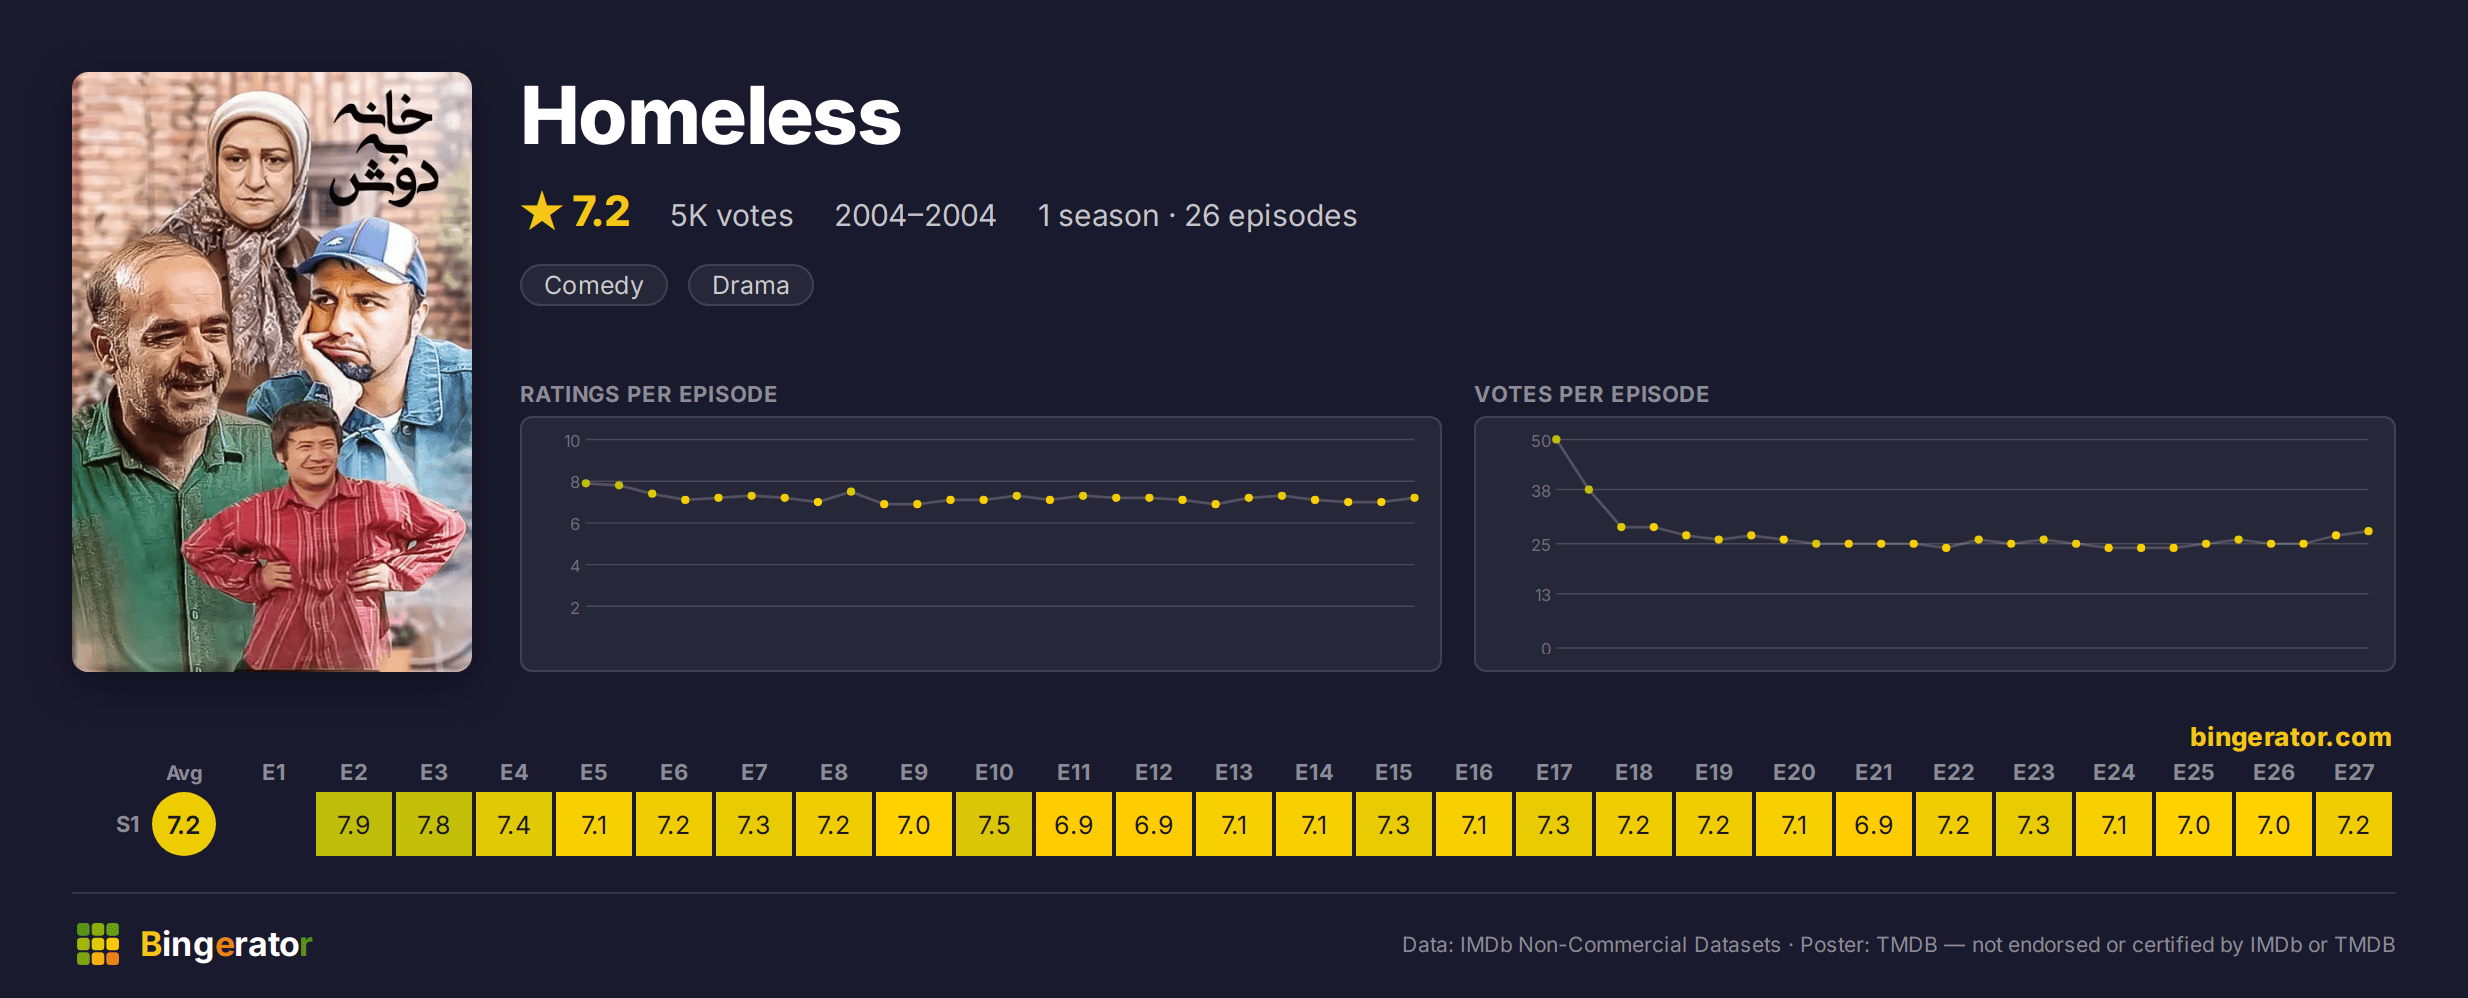Select the first point in ratings chart

coord(586,483)
